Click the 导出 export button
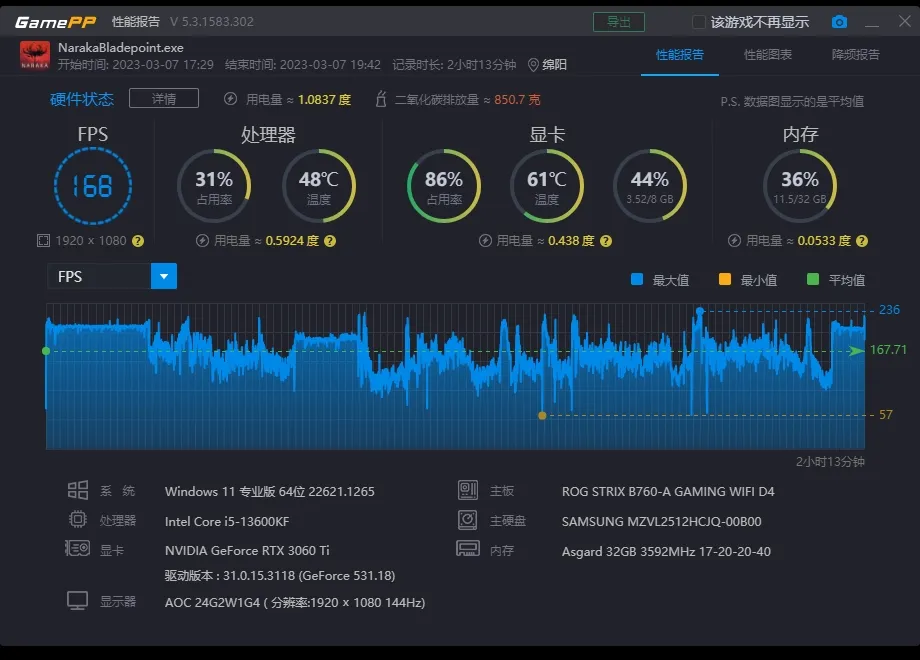 click(x=619, y=22)
